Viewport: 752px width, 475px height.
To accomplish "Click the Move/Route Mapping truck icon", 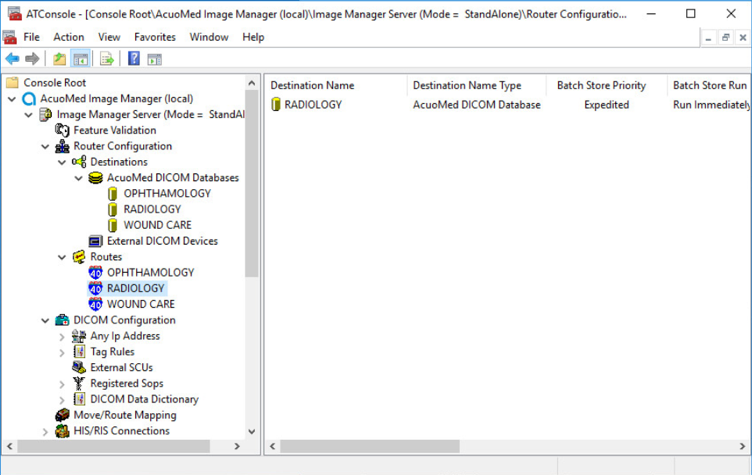I will pyautogui.click(x=62, y=415).
